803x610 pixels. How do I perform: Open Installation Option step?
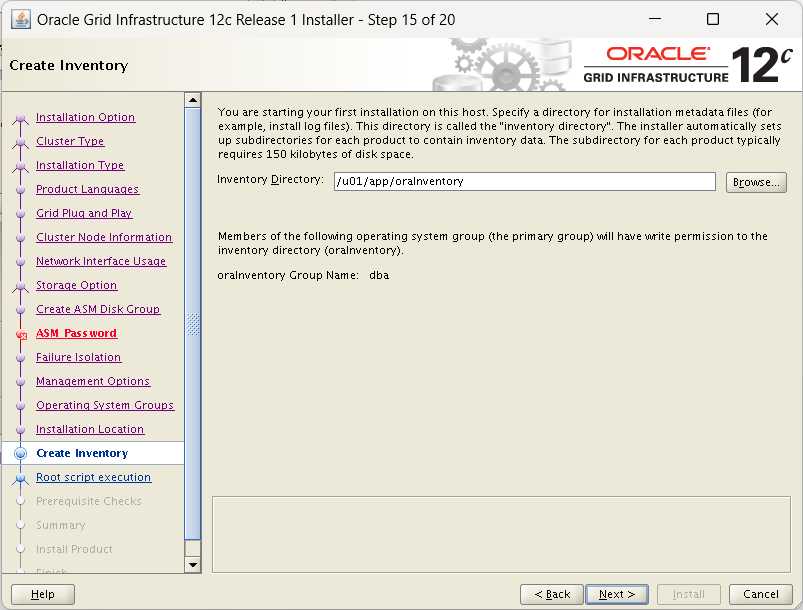click(x=86, y=117)
